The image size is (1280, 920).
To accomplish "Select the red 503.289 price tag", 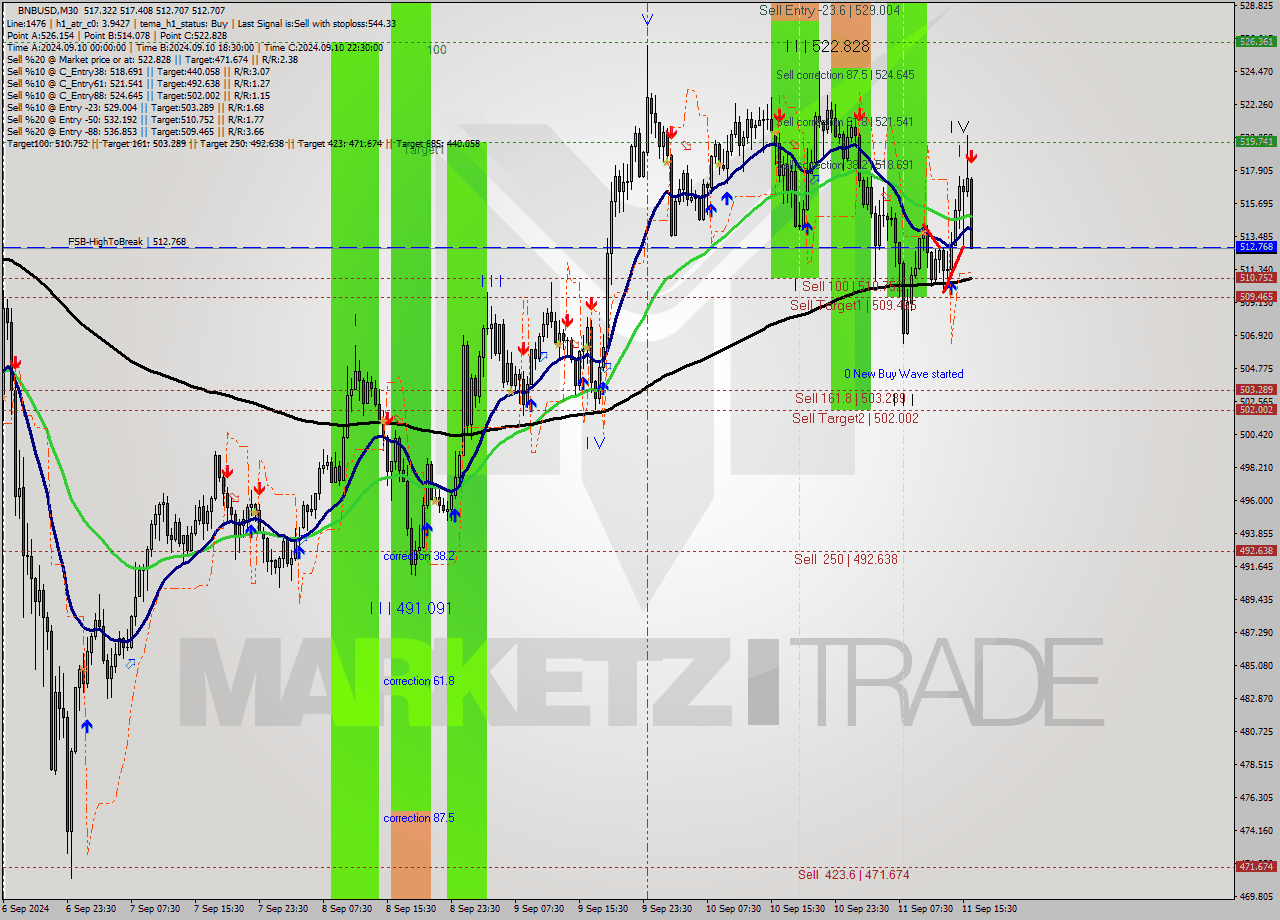I will (1256, 390).
